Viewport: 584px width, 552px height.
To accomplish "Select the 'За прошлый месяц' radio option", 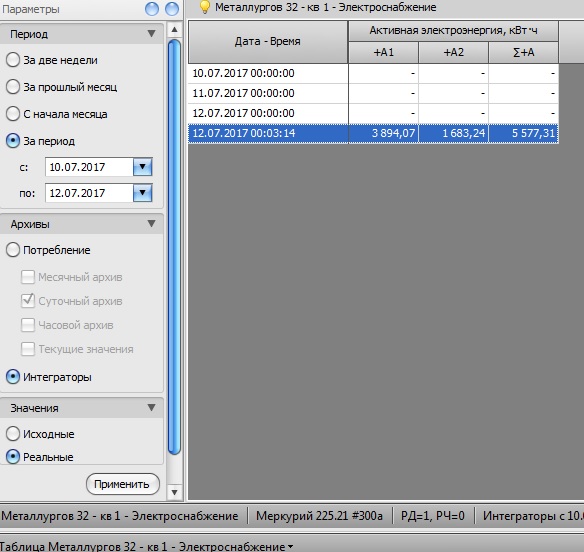I will (13, 87).
